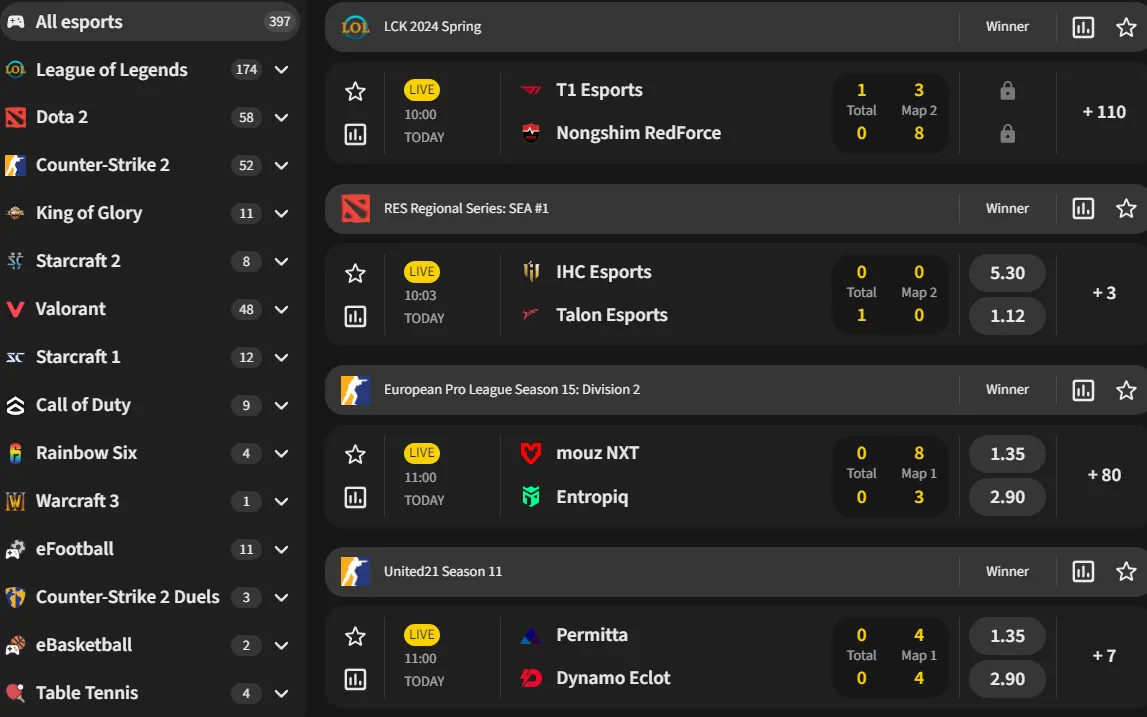1147x717 pixels.
Task: Click the eBasketball sidebar icon
Action: pyautogui.click(x=14, y=645)
